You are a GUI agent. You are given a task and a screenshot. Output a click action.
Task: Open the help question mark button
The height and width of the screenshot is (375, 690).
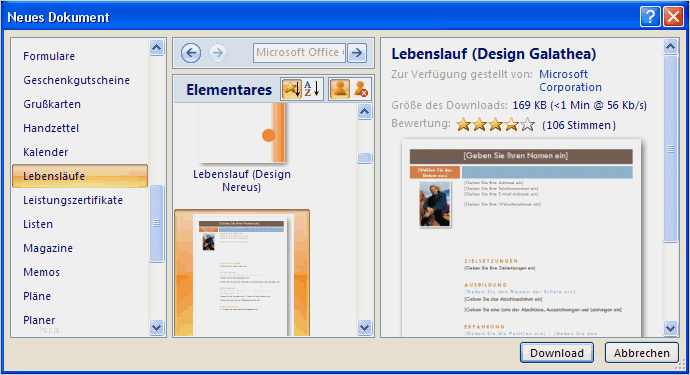(x=650, y=17)
